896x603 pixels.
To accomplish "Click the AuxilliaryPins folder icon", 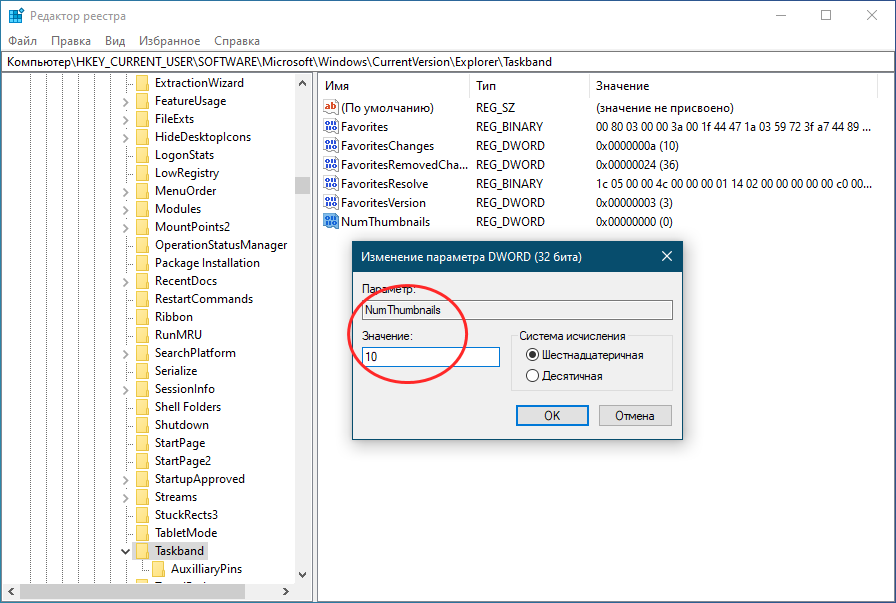I will [158, 569].
